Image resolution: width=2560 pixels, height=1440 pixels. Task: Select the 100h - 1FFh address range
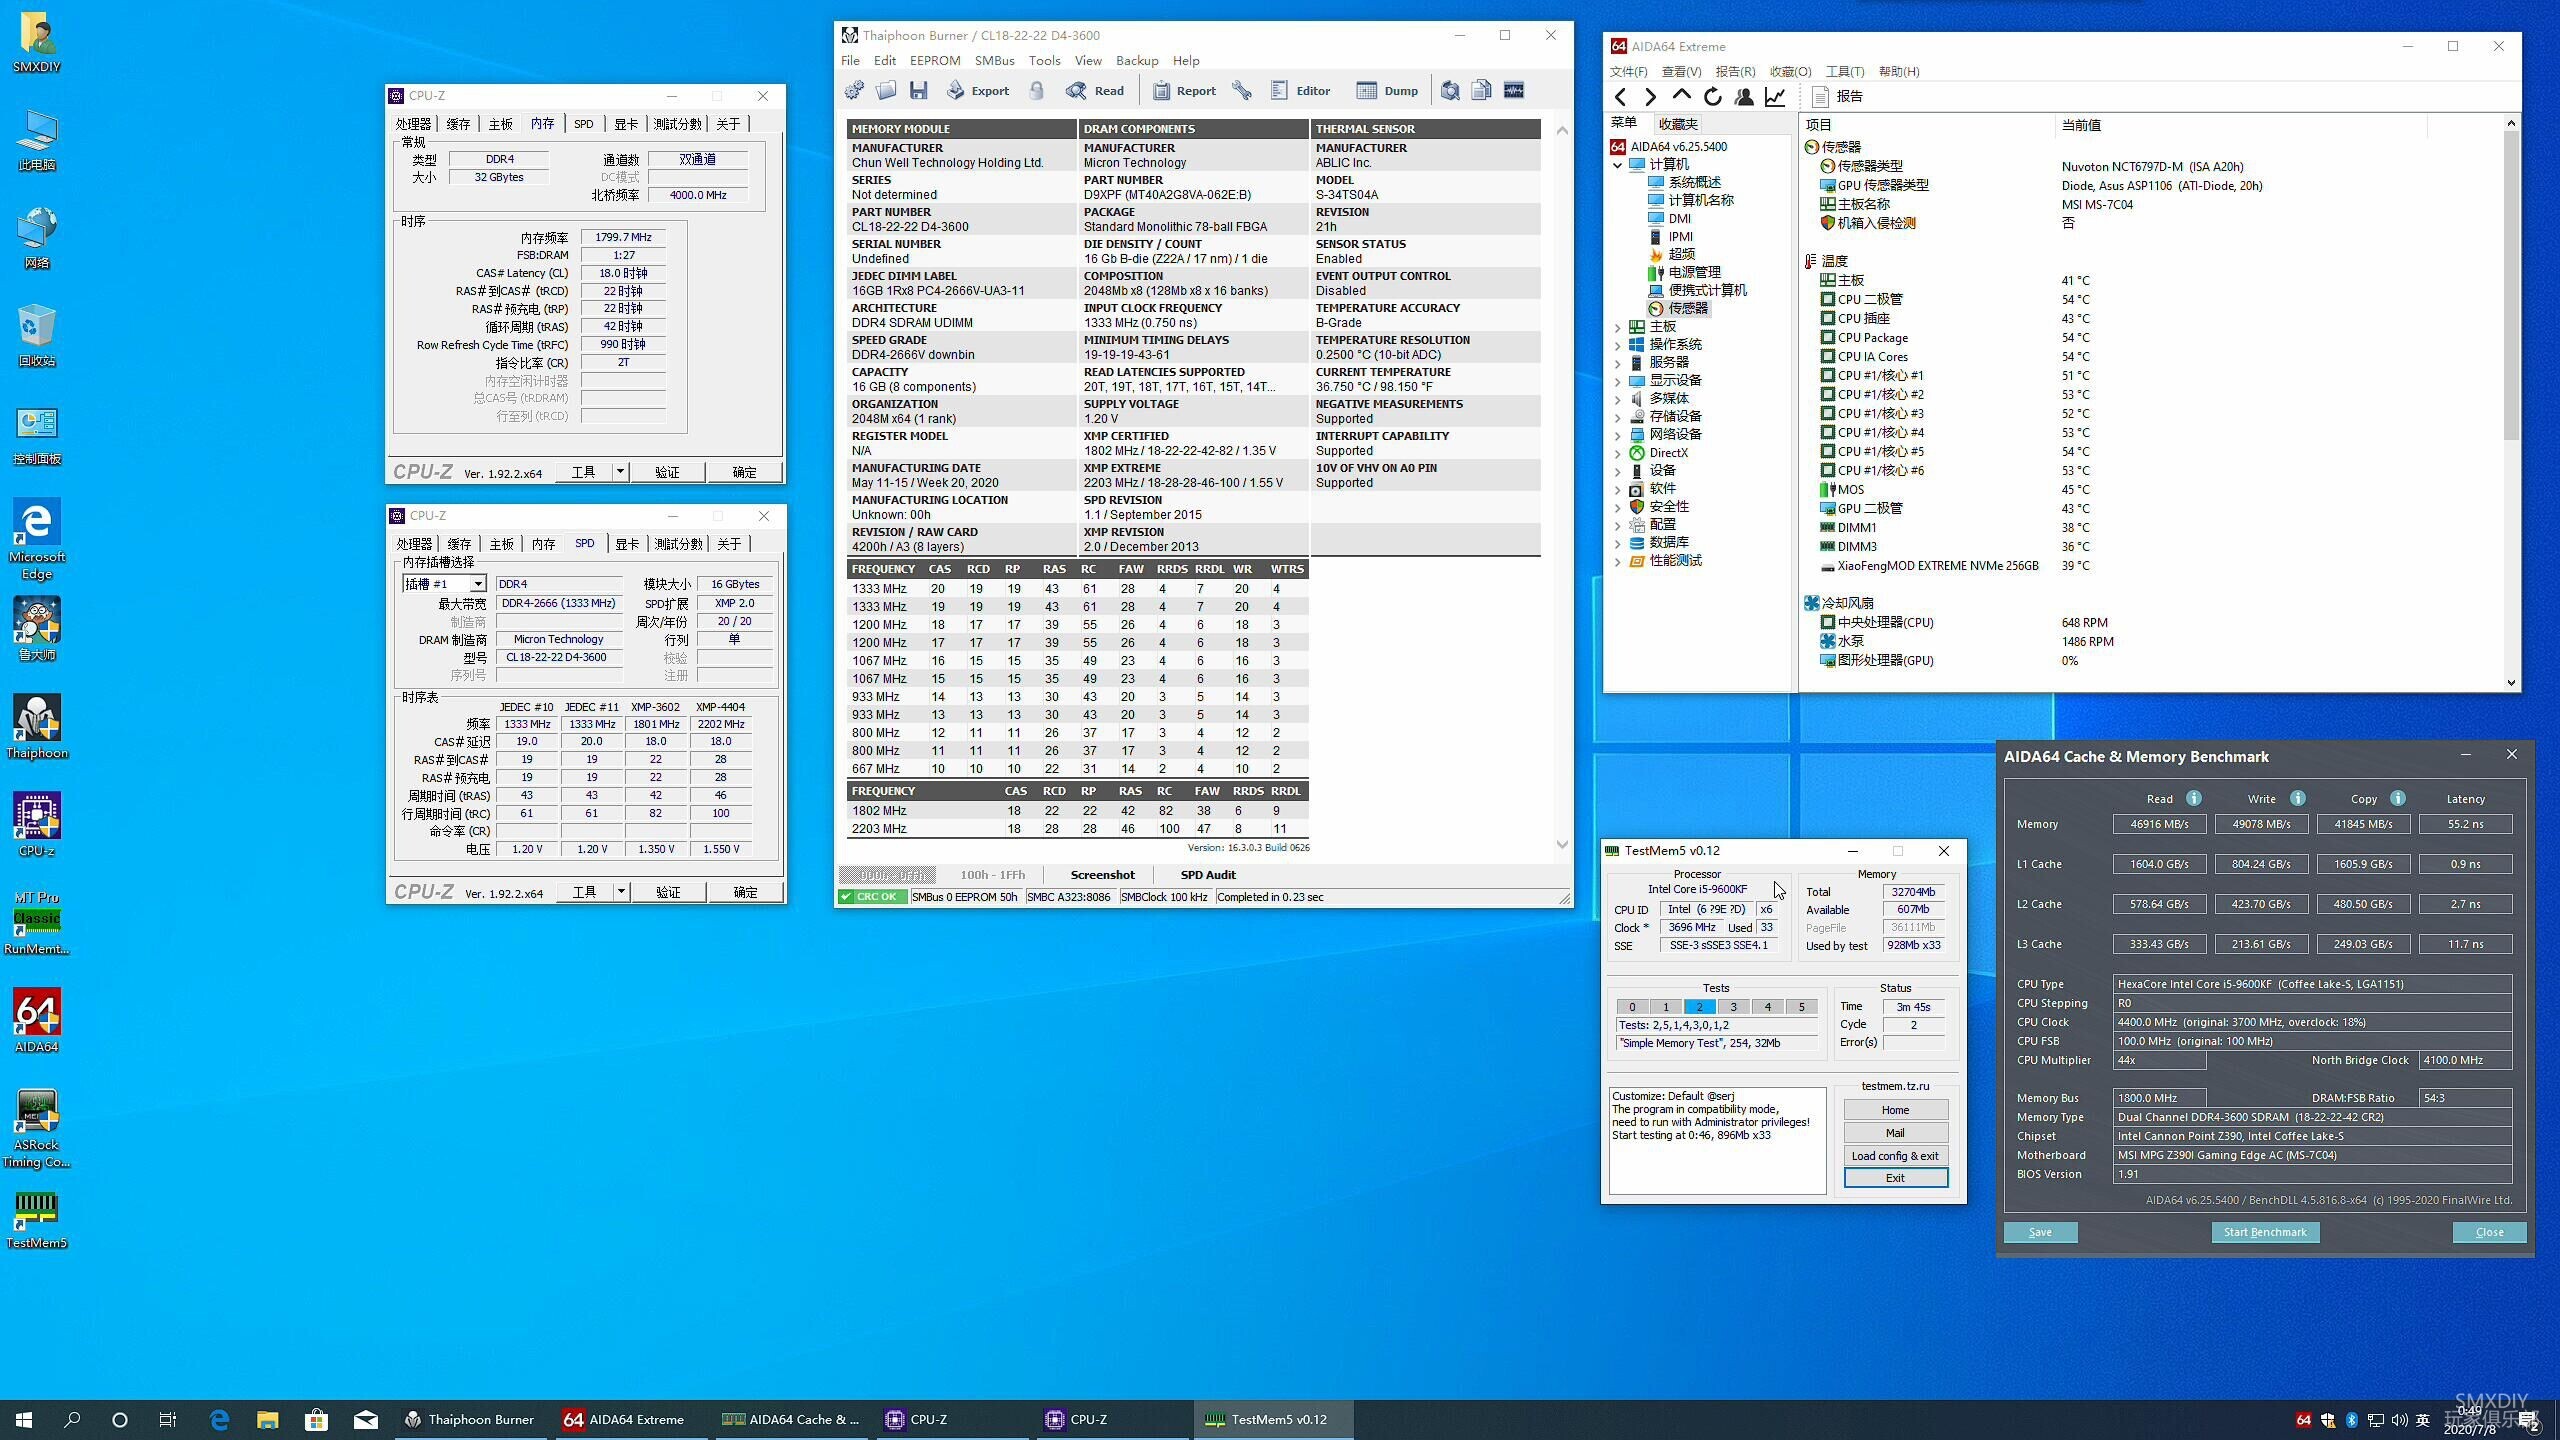[x=992, y=875]
